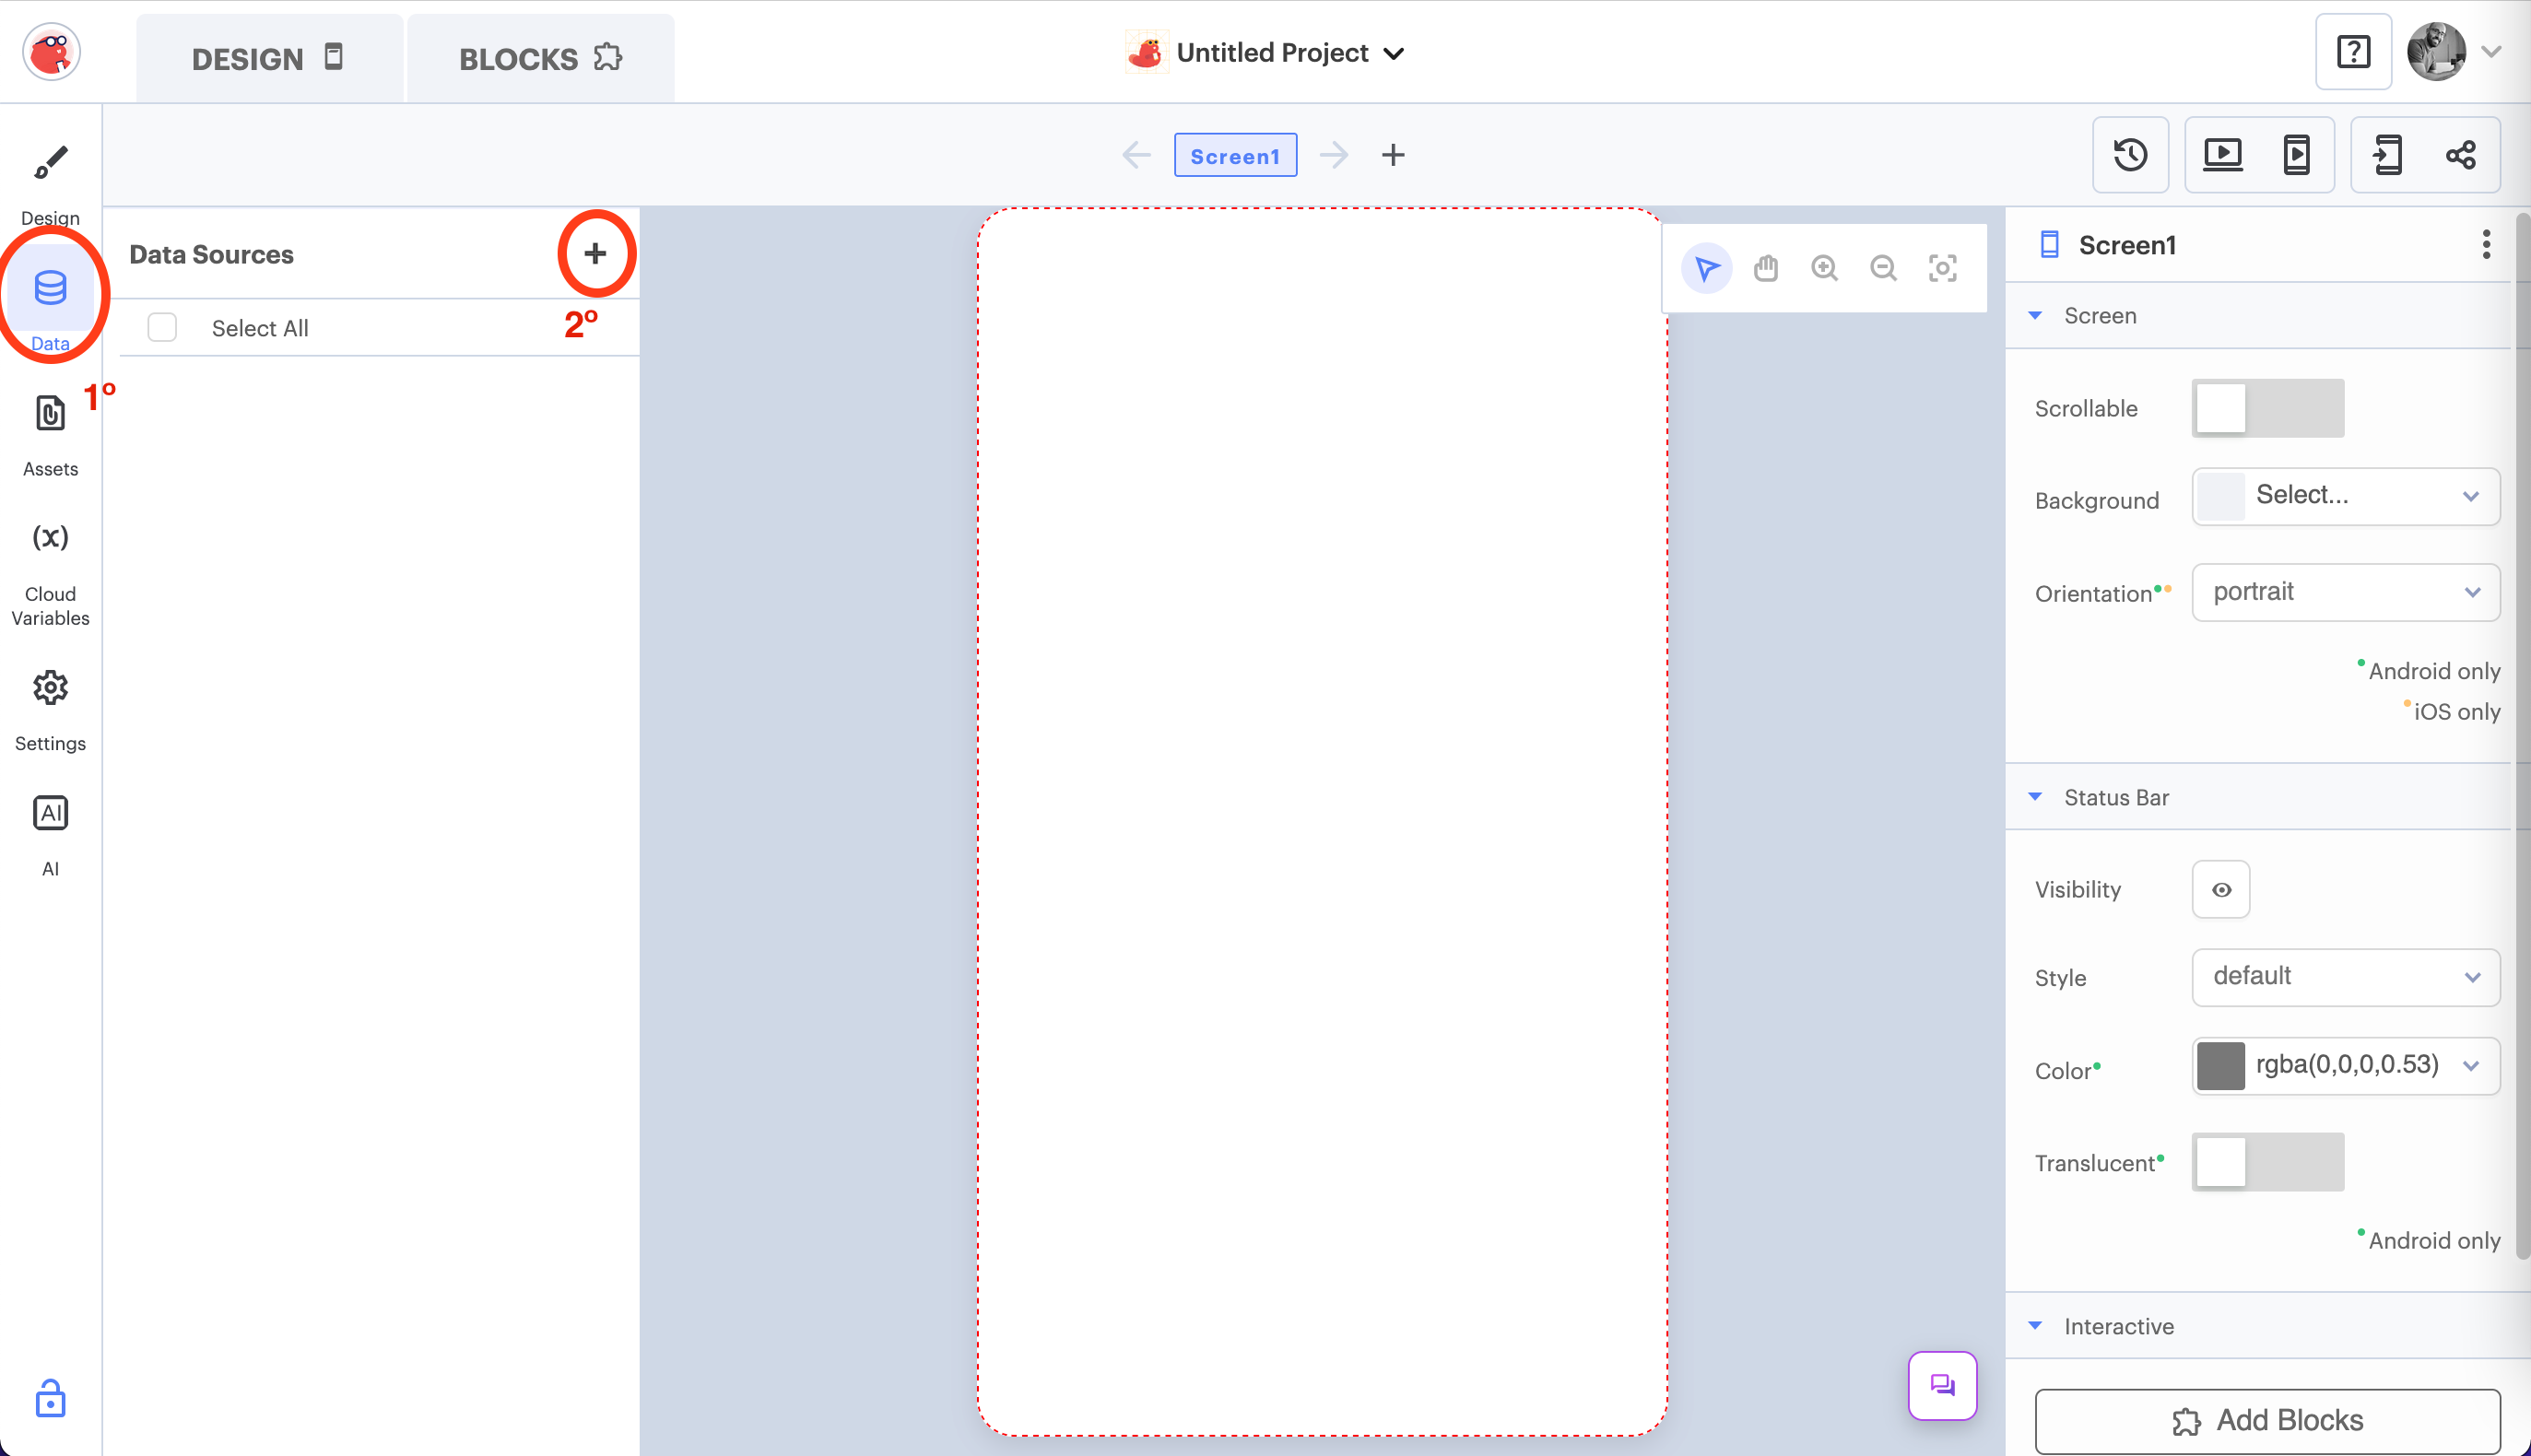2531x1456 pixels.
Task: Check the Select All checkbox
Action: (162, 327)
